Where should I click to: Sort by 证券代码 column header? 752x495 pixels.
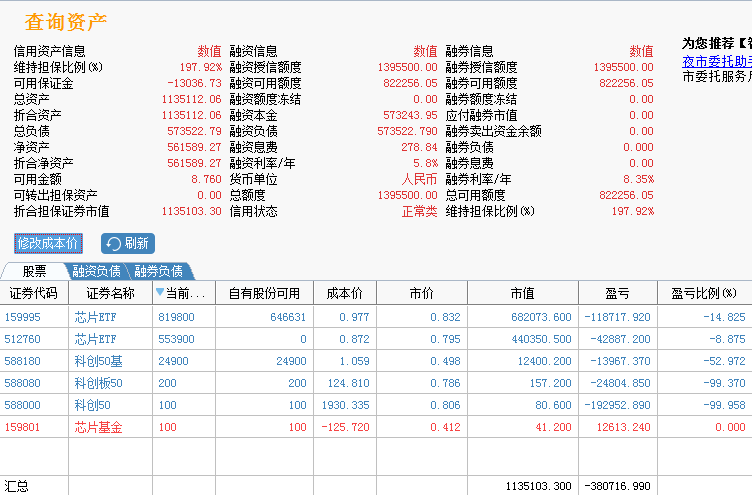pos(34,293)
